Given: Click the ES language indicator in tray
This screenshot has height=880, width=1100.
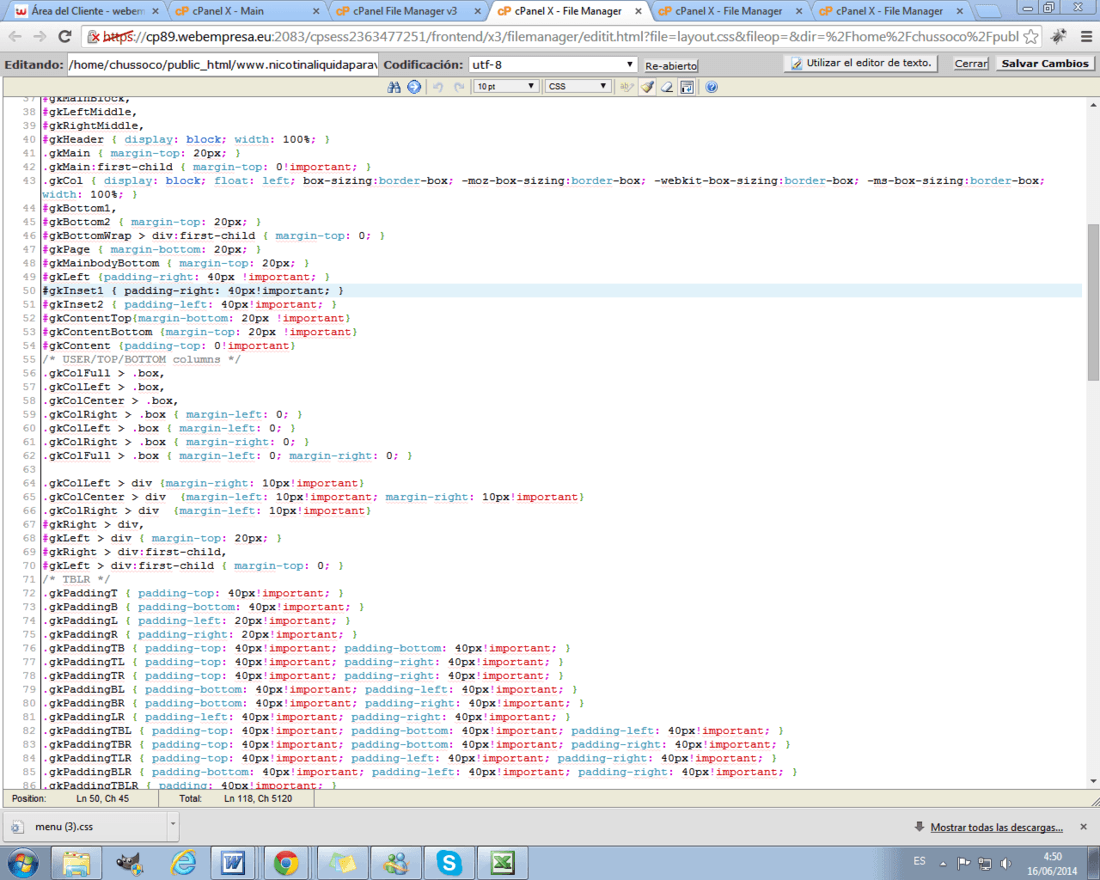Looking at the screenshot, I should 920,860.
